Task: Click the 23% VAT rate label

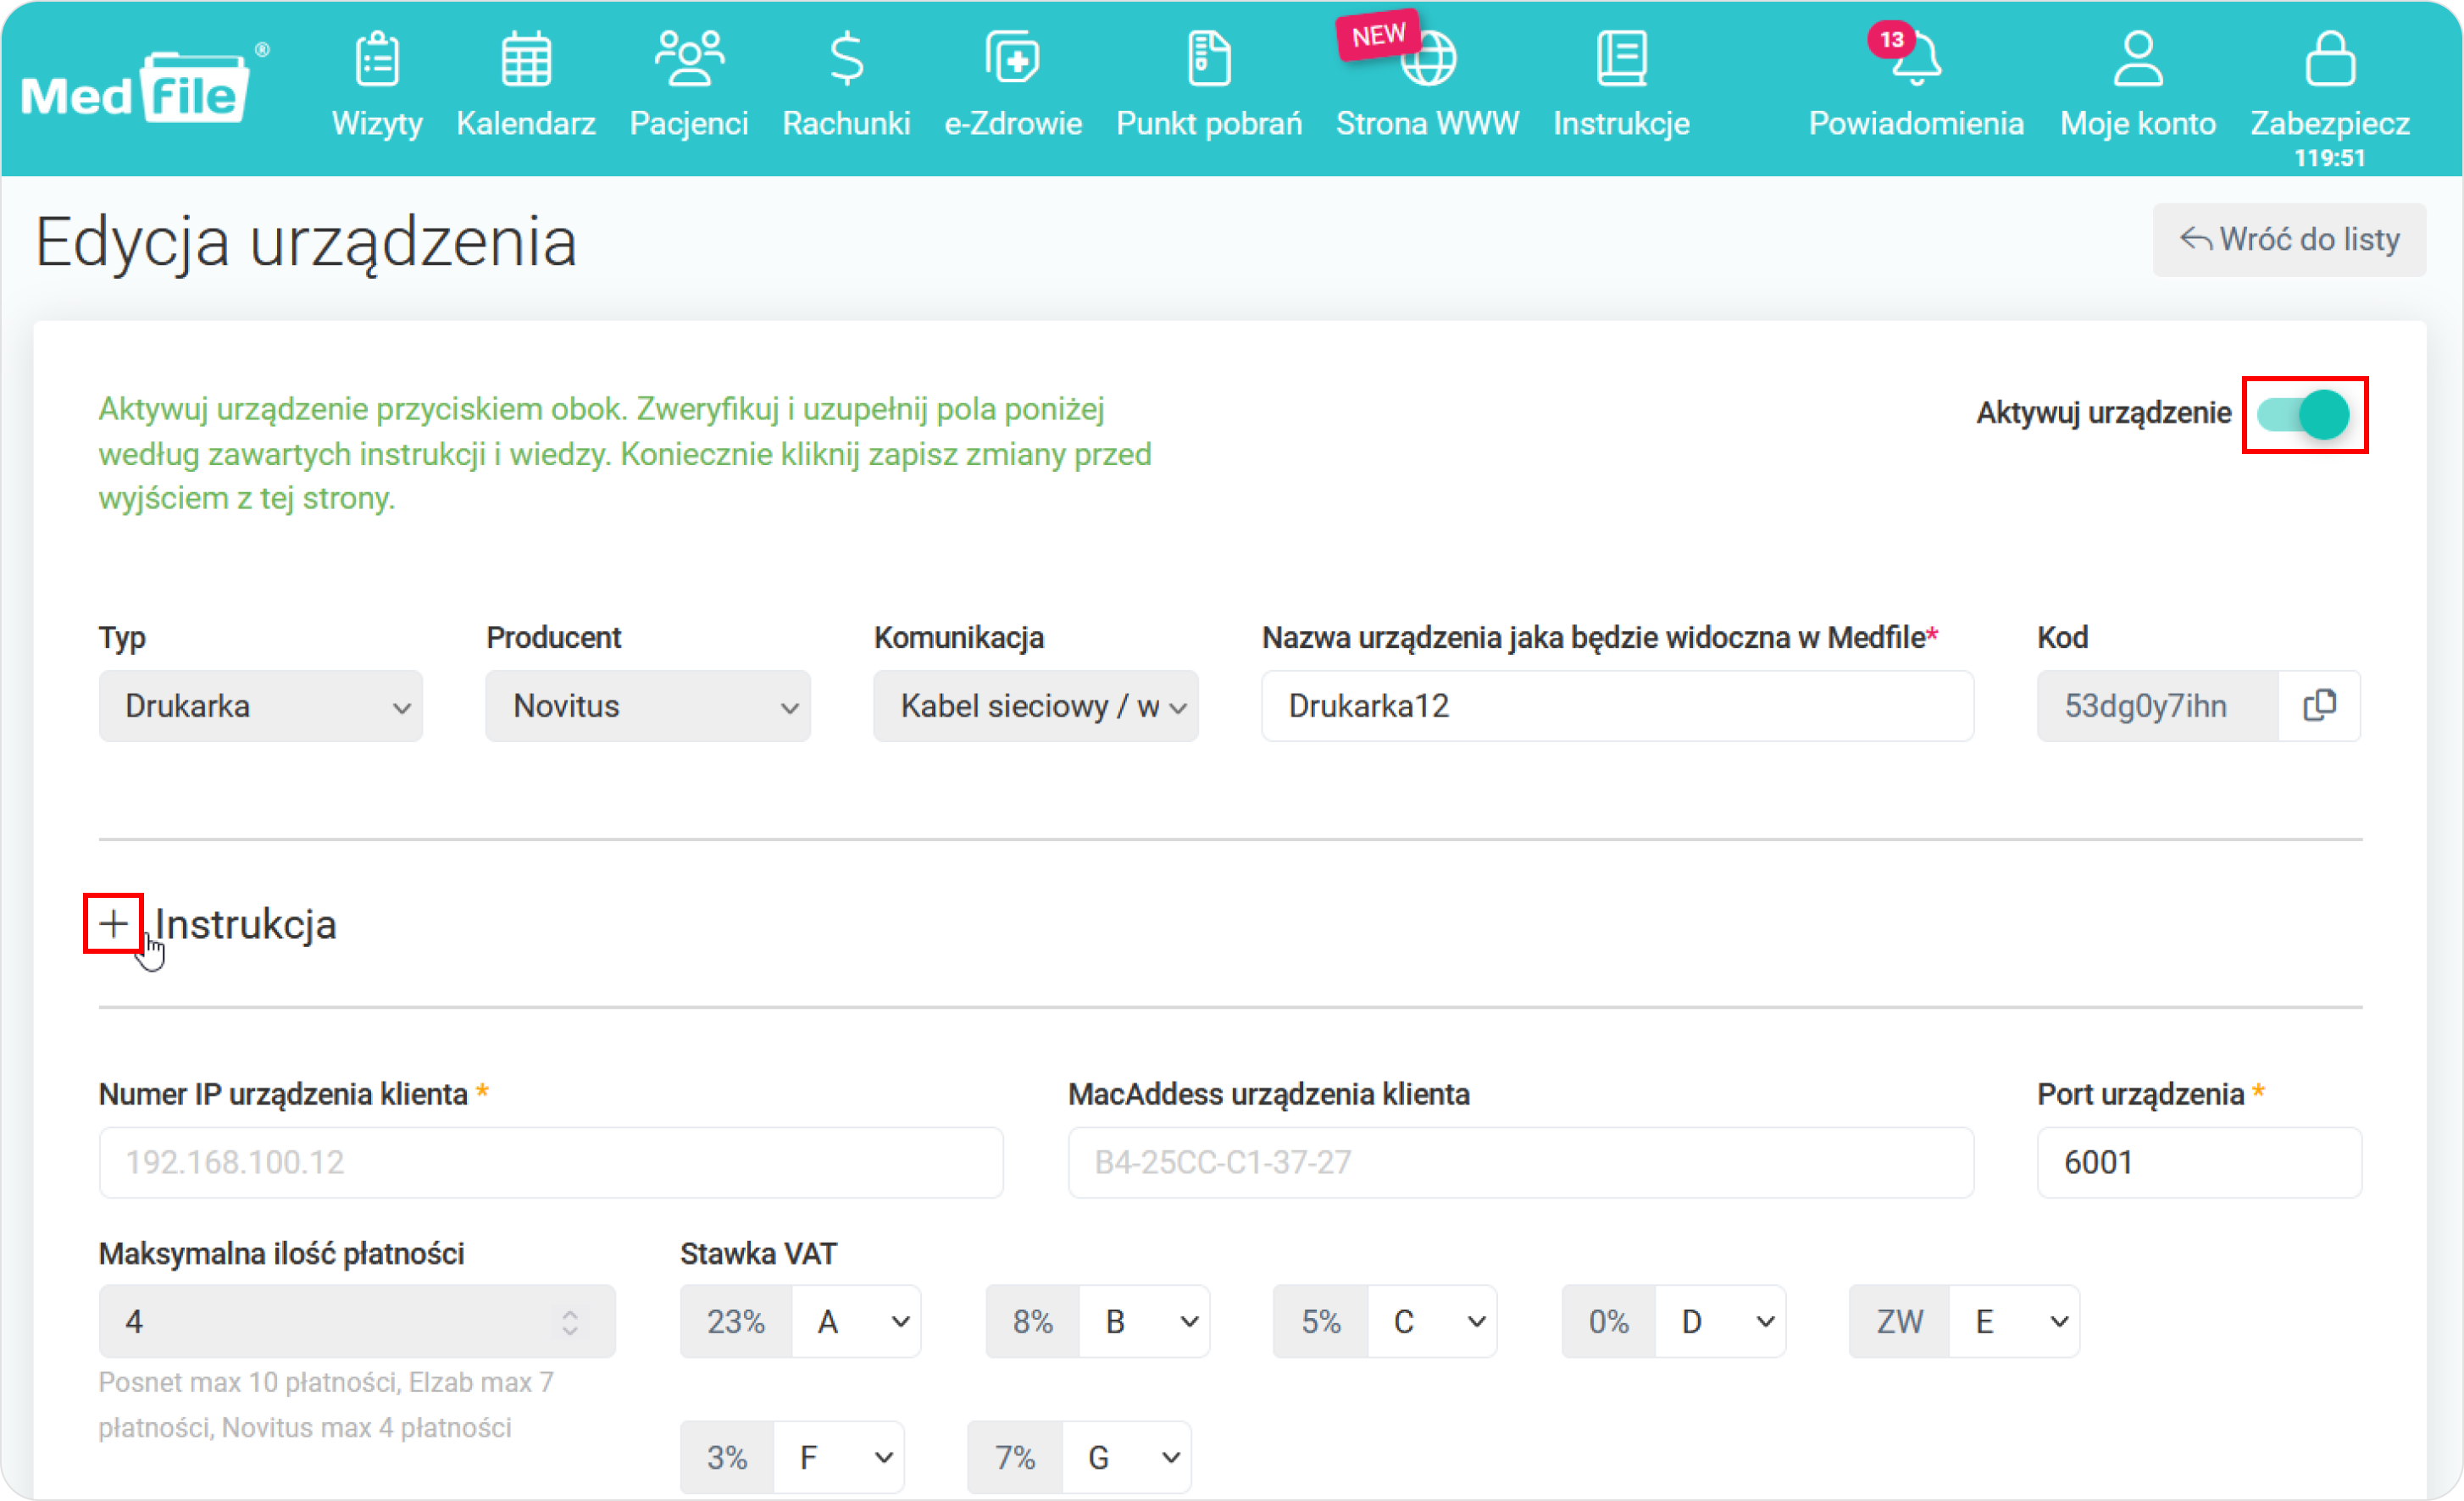Action: (x=736, y=1321)
